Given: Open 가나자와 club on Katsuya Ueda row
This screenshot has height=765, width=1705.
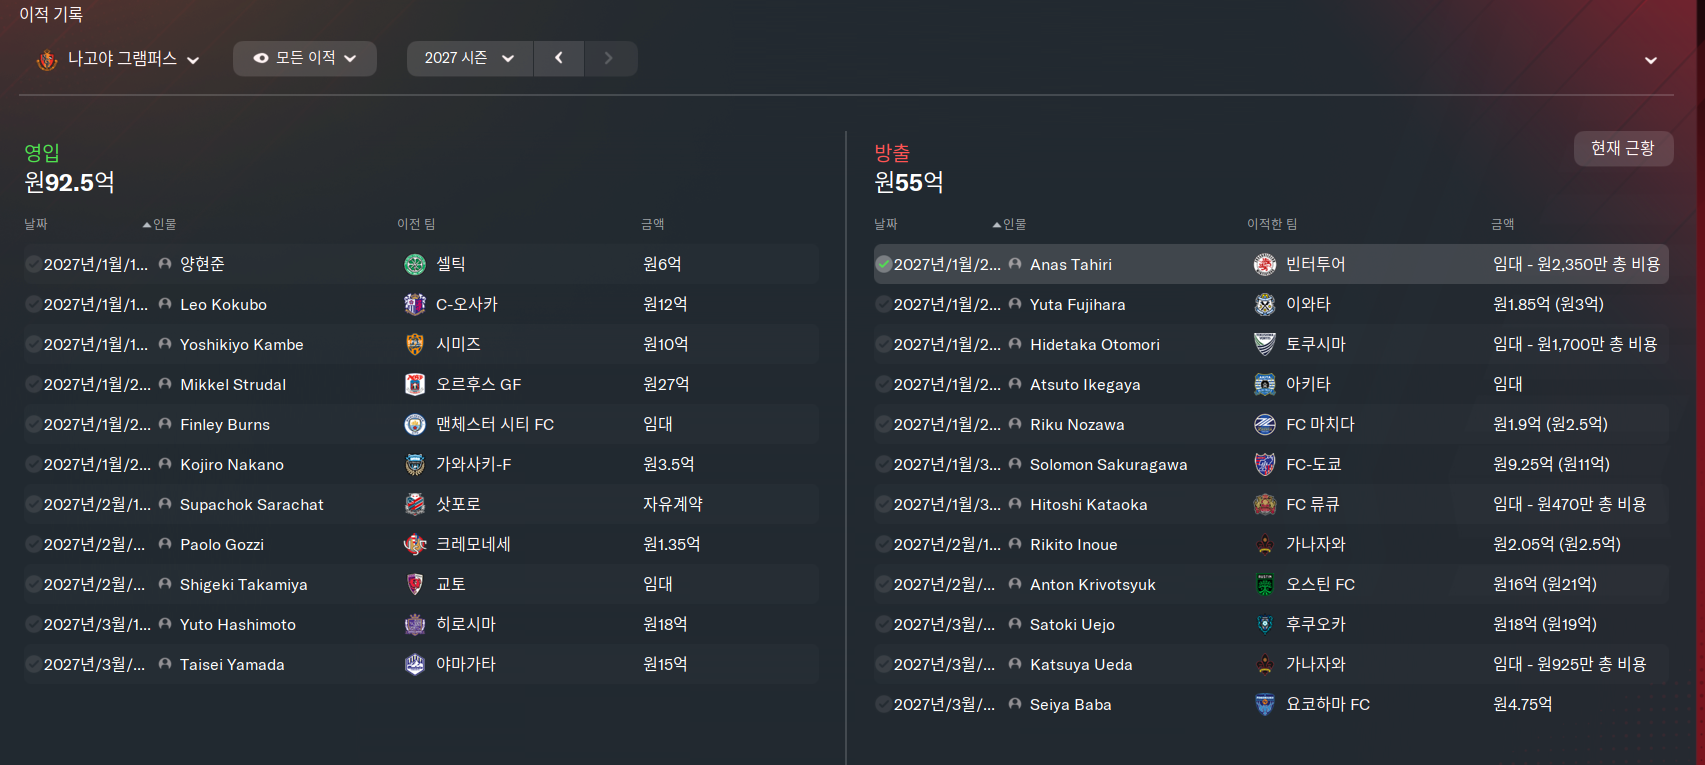Looking at the screenshot, I should pyautogui.click(x=1316, y=664).
